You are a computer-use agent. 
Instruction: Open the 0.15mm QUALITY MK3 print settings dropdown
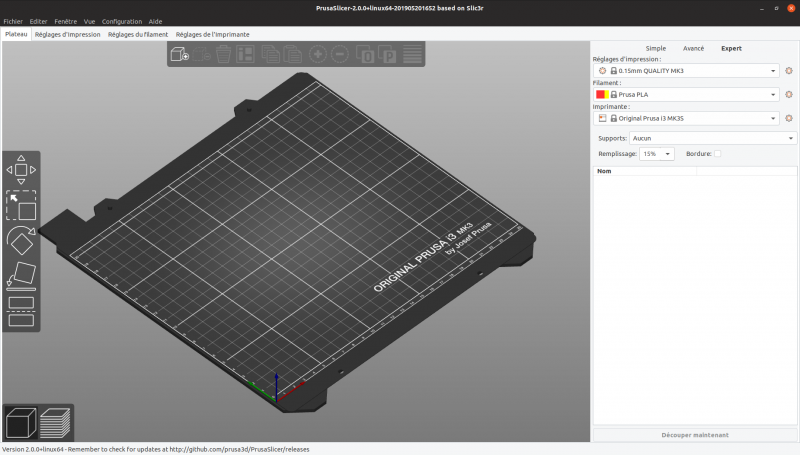tap(686, 71)
